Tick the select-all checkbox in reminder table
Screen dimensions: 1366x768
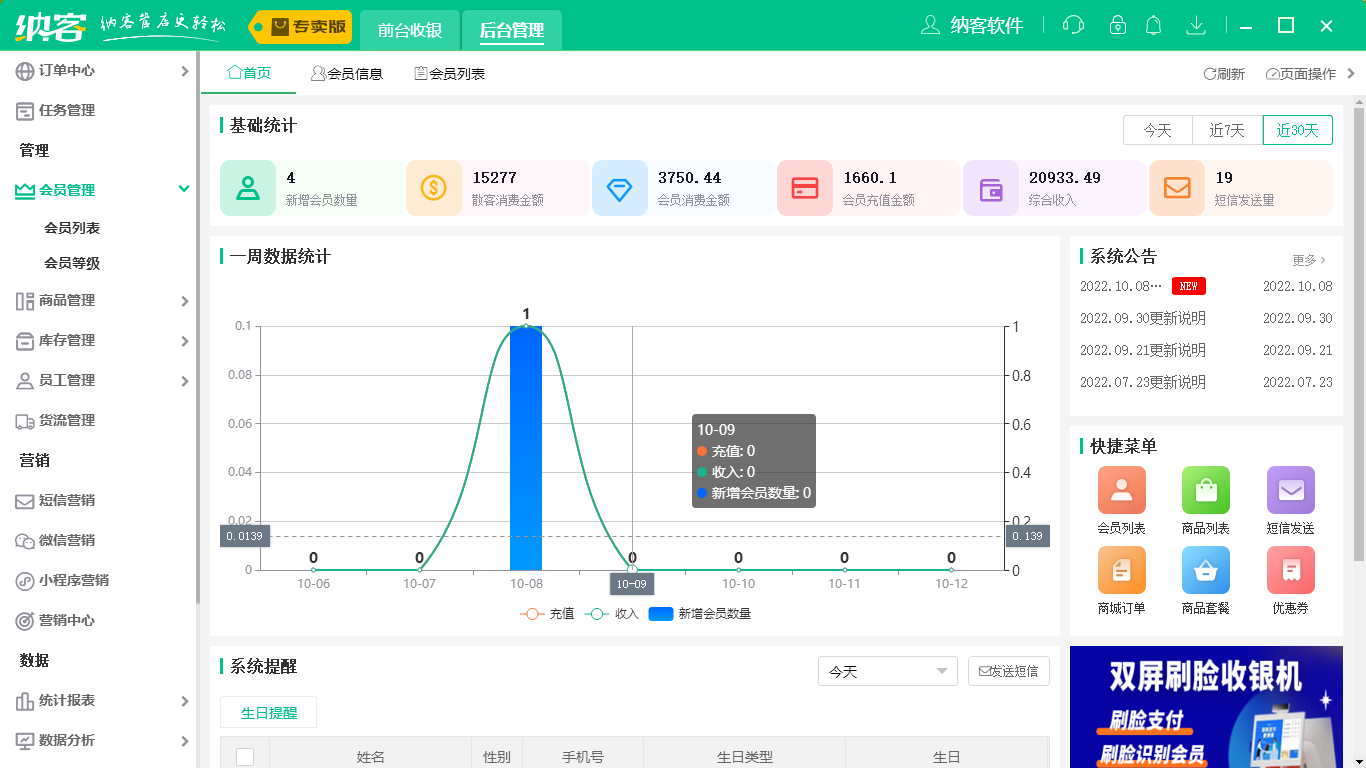[245, 757]
